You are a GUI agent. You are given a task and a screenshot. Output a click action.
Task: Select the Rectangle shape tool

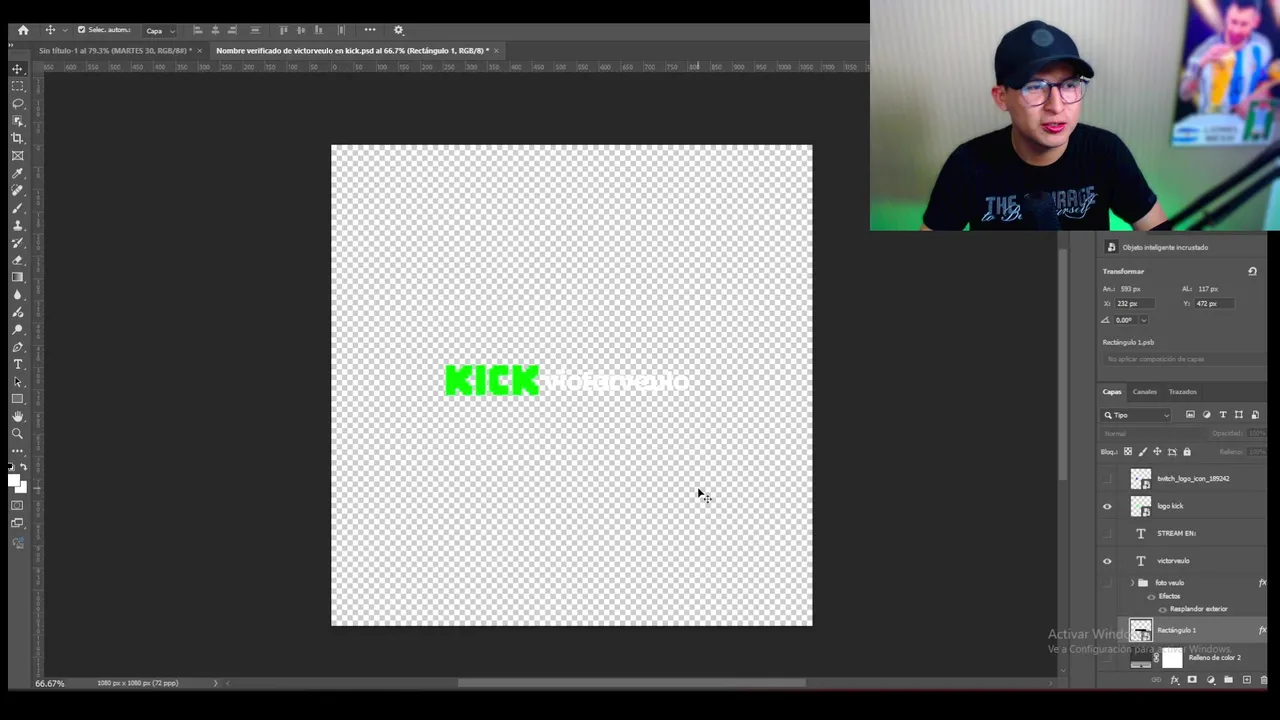[17, 399]
